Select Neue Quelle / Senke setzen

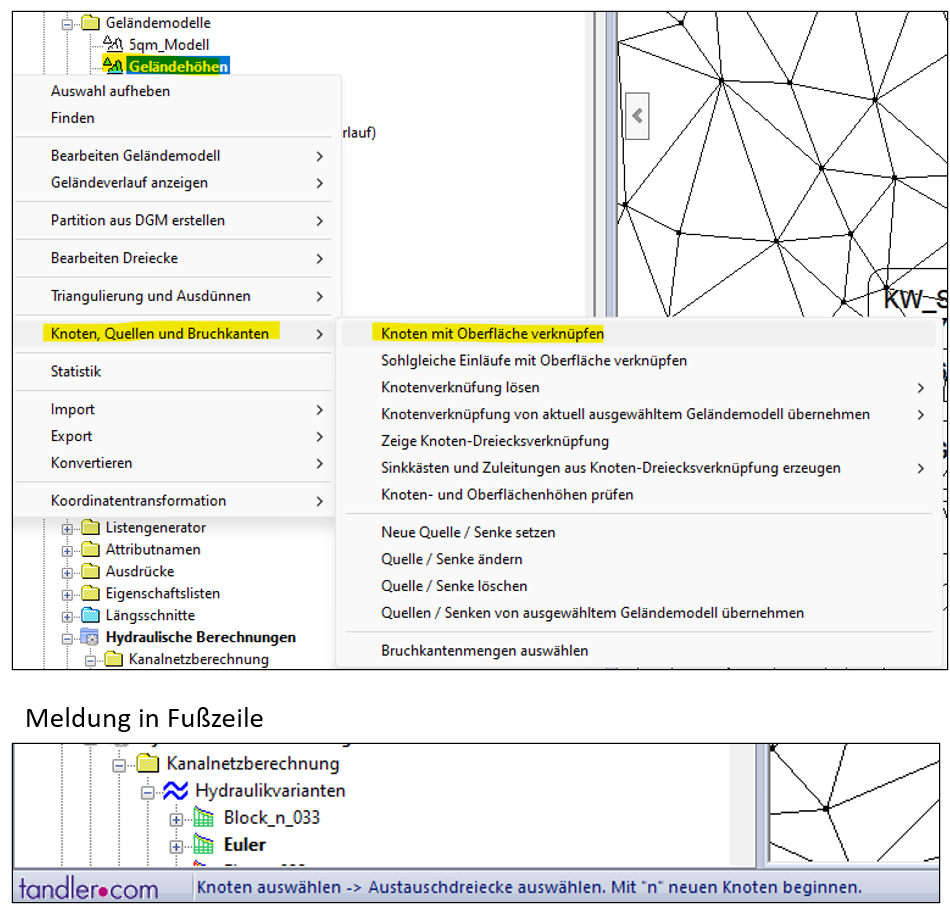[468, 533]
